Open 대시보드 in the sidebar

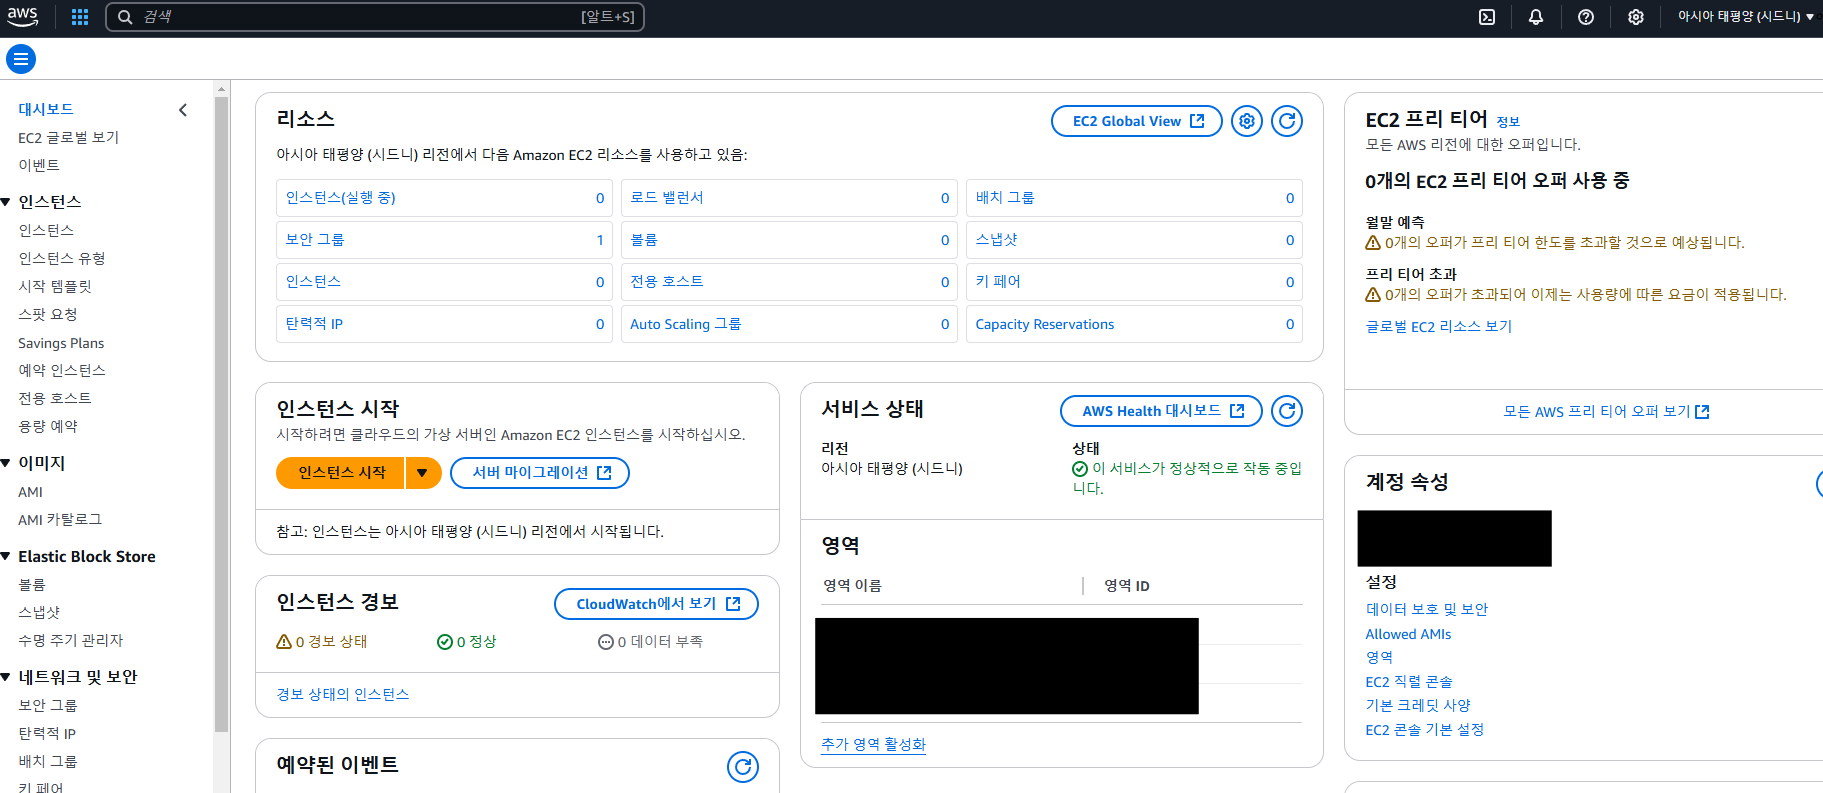pyautogui.click(x=46, y=109)
